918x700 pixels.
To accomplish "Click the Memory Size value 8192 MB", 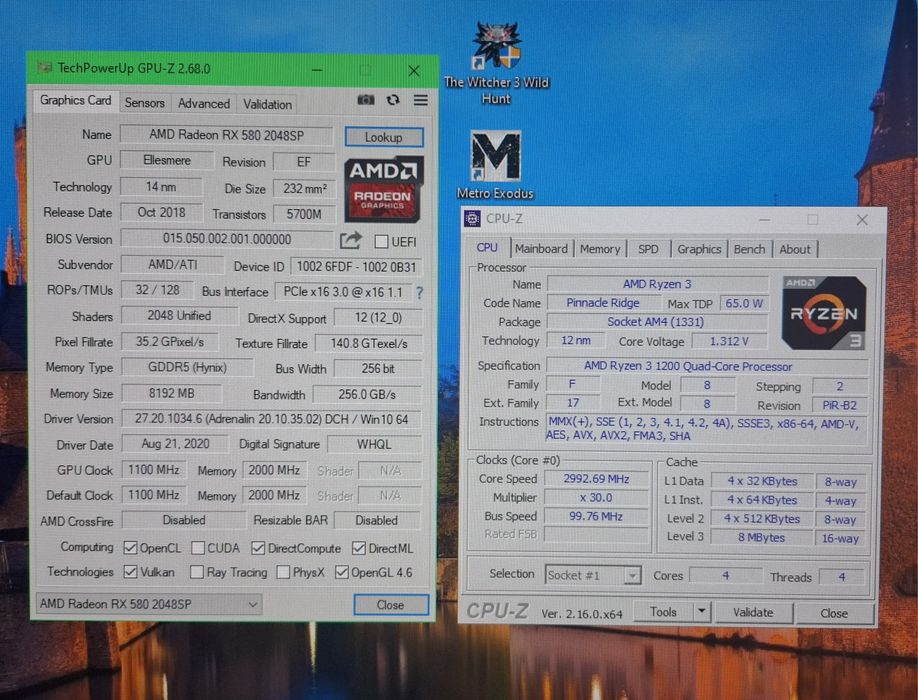I will coord(172,393).
